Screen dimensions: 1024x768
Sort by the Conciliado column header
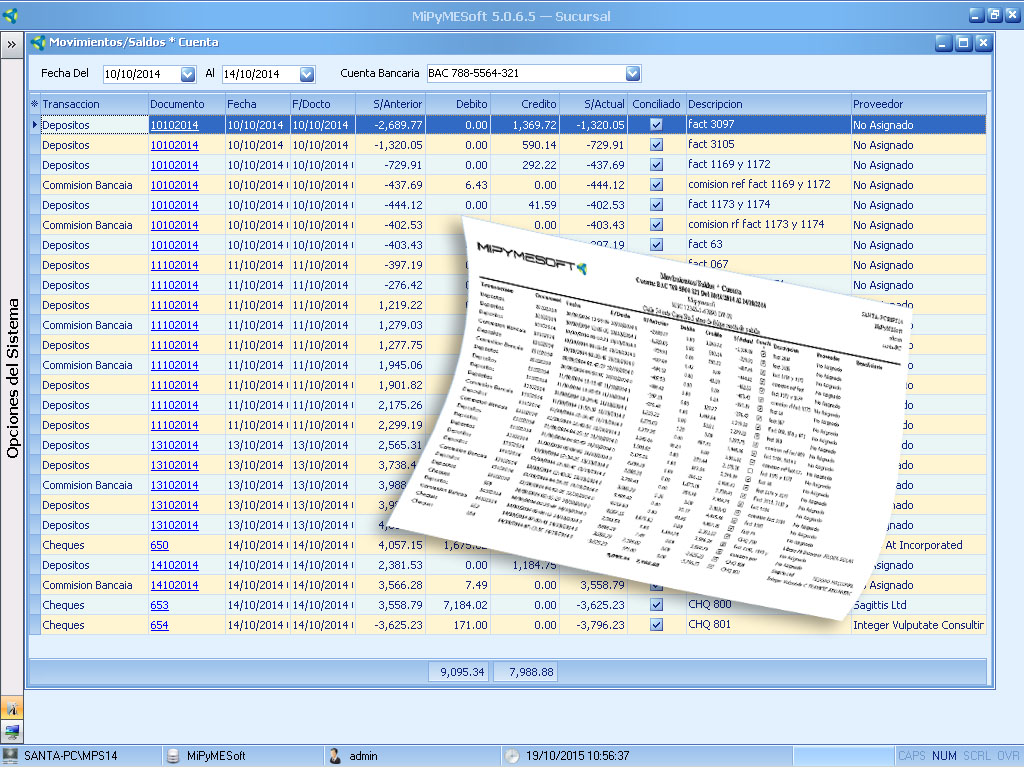pos(656,104)
